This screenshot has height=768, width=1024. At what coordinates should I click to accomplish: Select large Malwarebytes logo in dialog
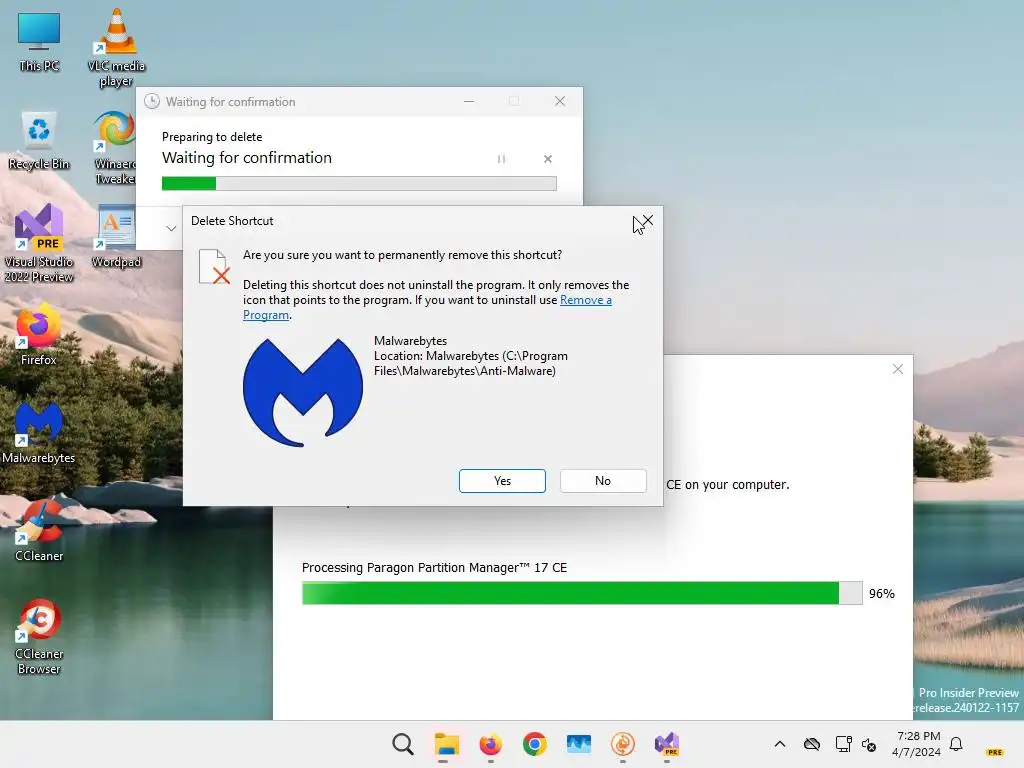coord(302,392)
